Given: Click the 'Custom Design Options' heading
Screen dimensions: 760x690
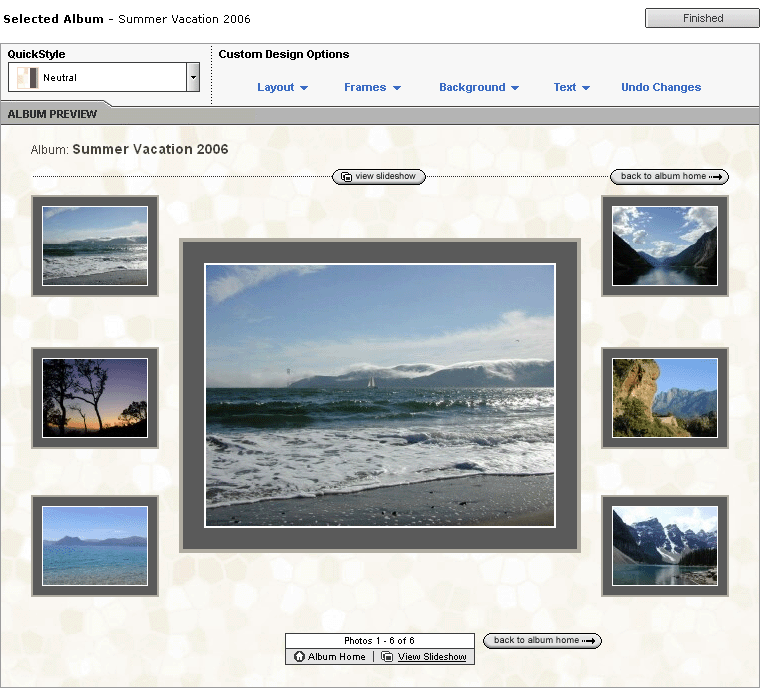Looking at the screenshot, I should [284, 54].
